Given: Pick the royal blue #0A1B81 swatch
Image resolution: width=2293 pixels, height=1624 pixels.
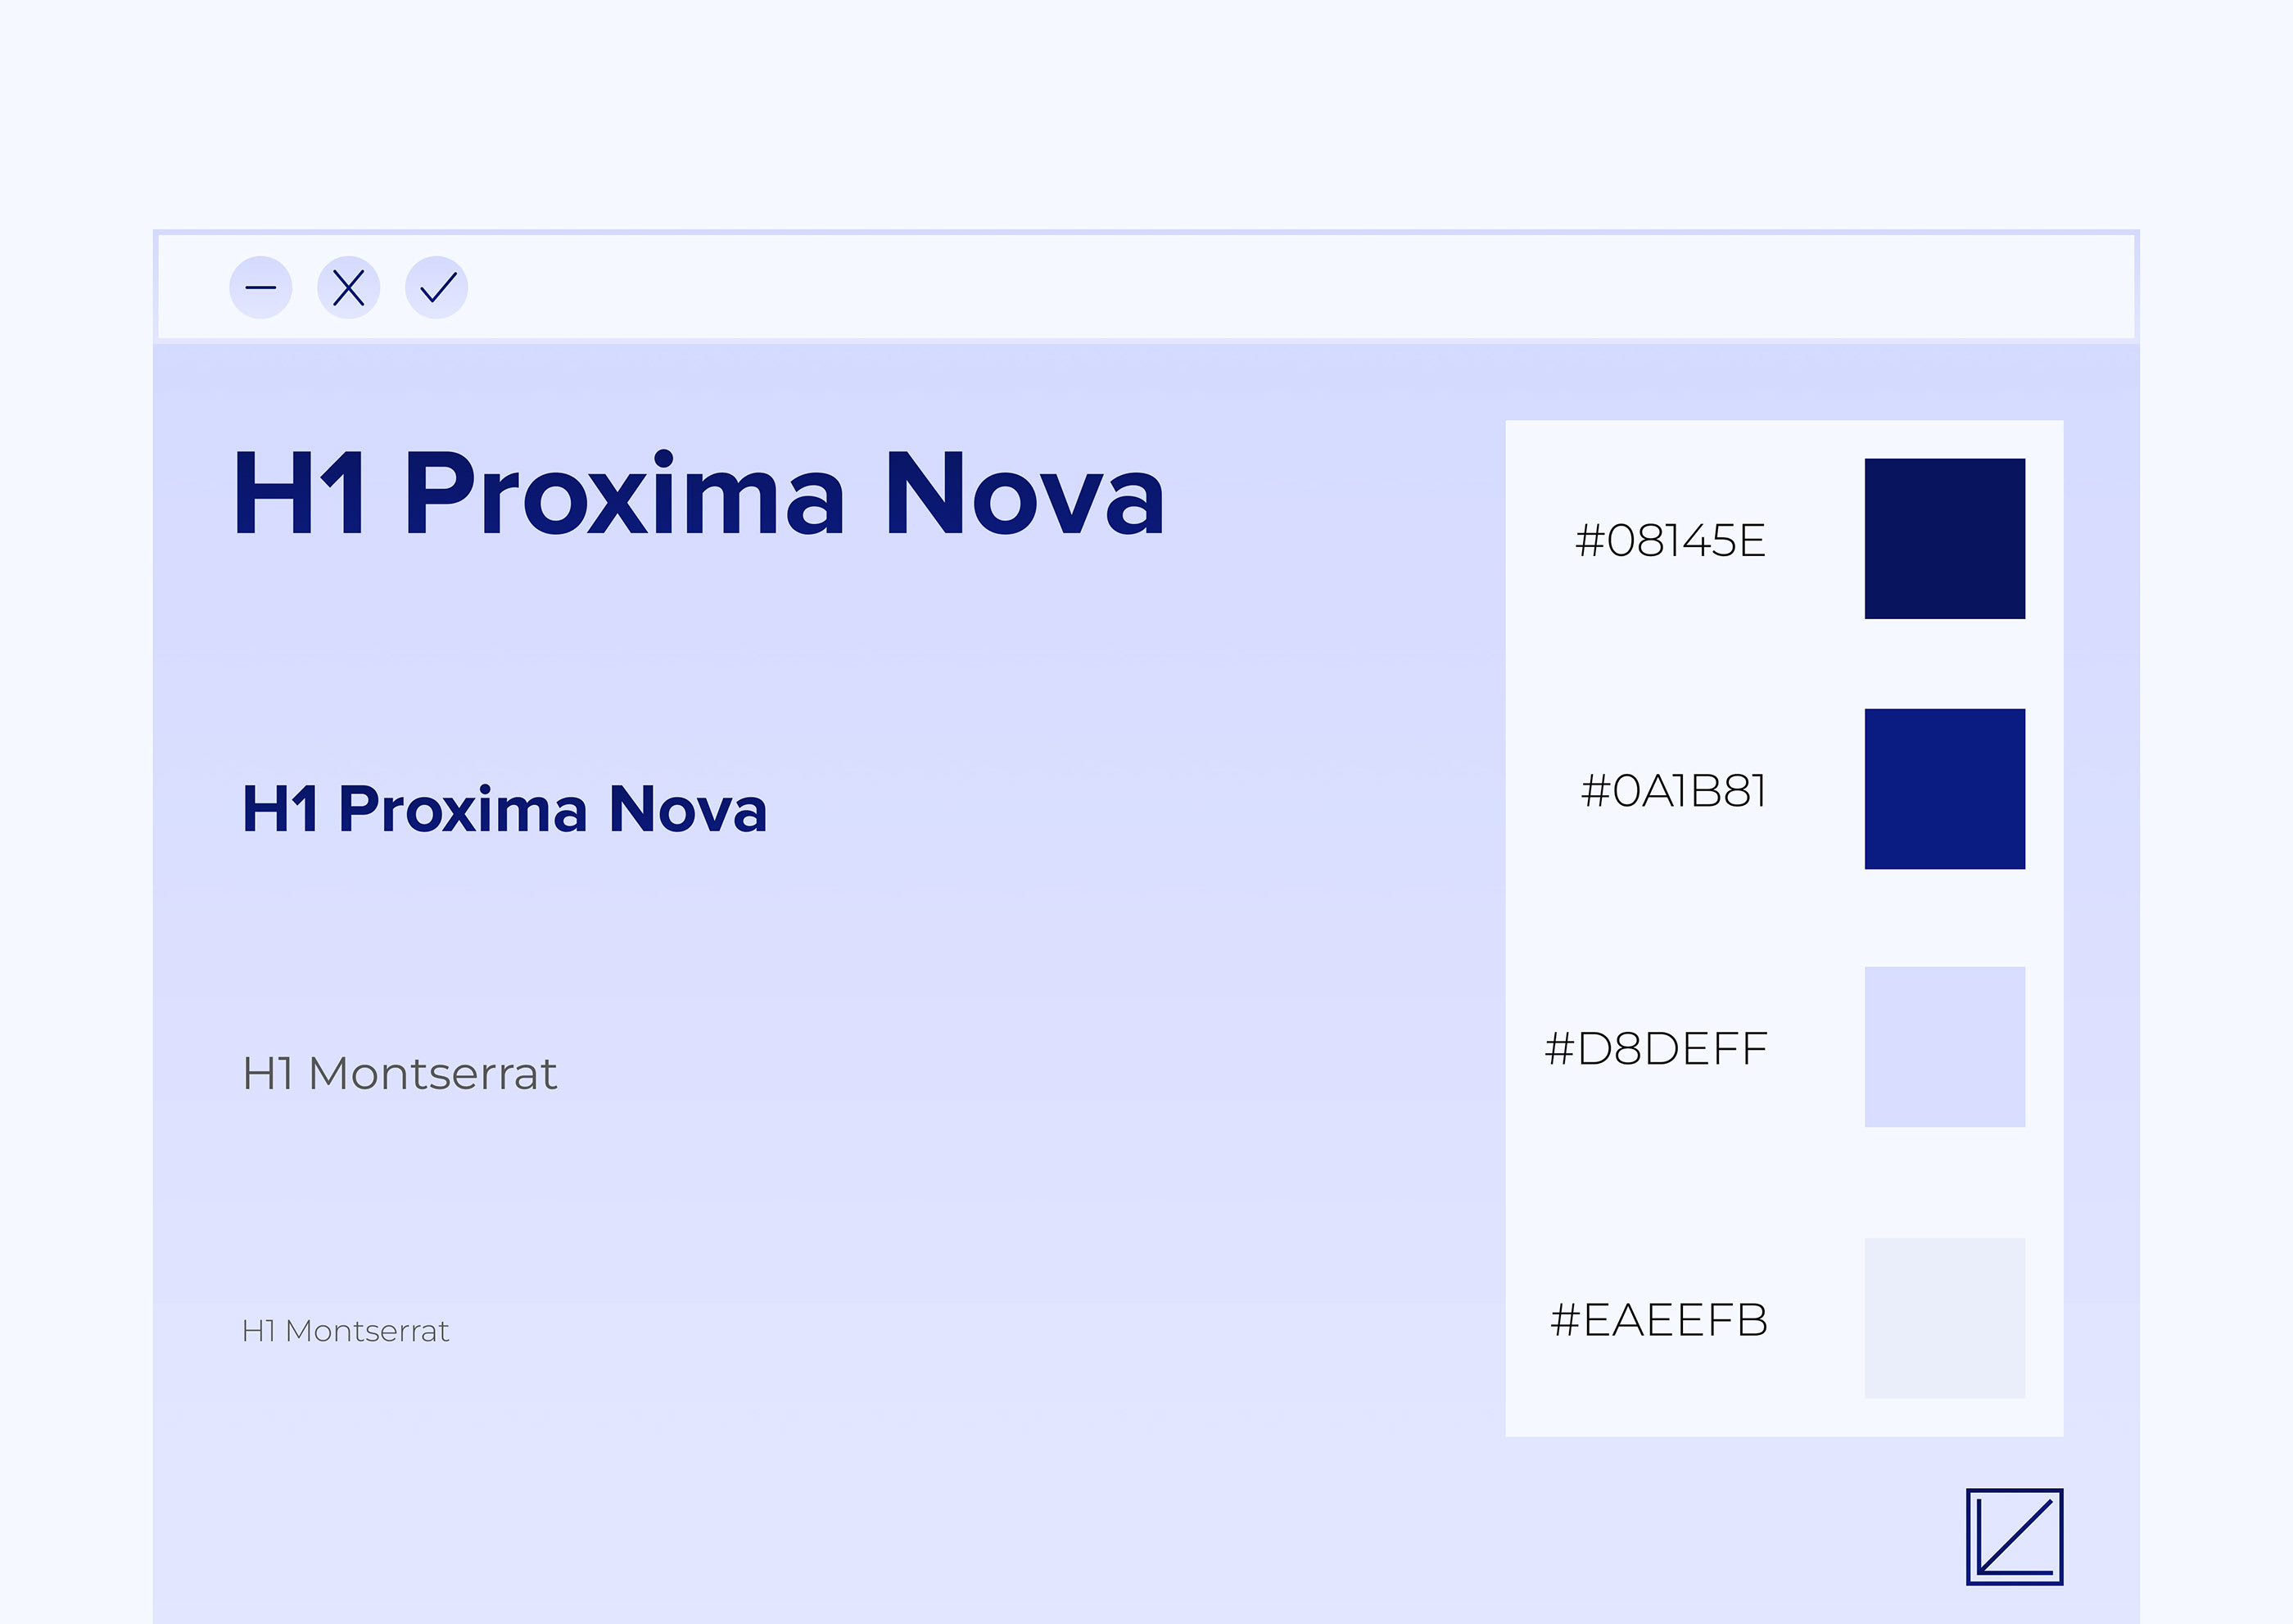Looking at the screenshot, I should [1944, 789].
